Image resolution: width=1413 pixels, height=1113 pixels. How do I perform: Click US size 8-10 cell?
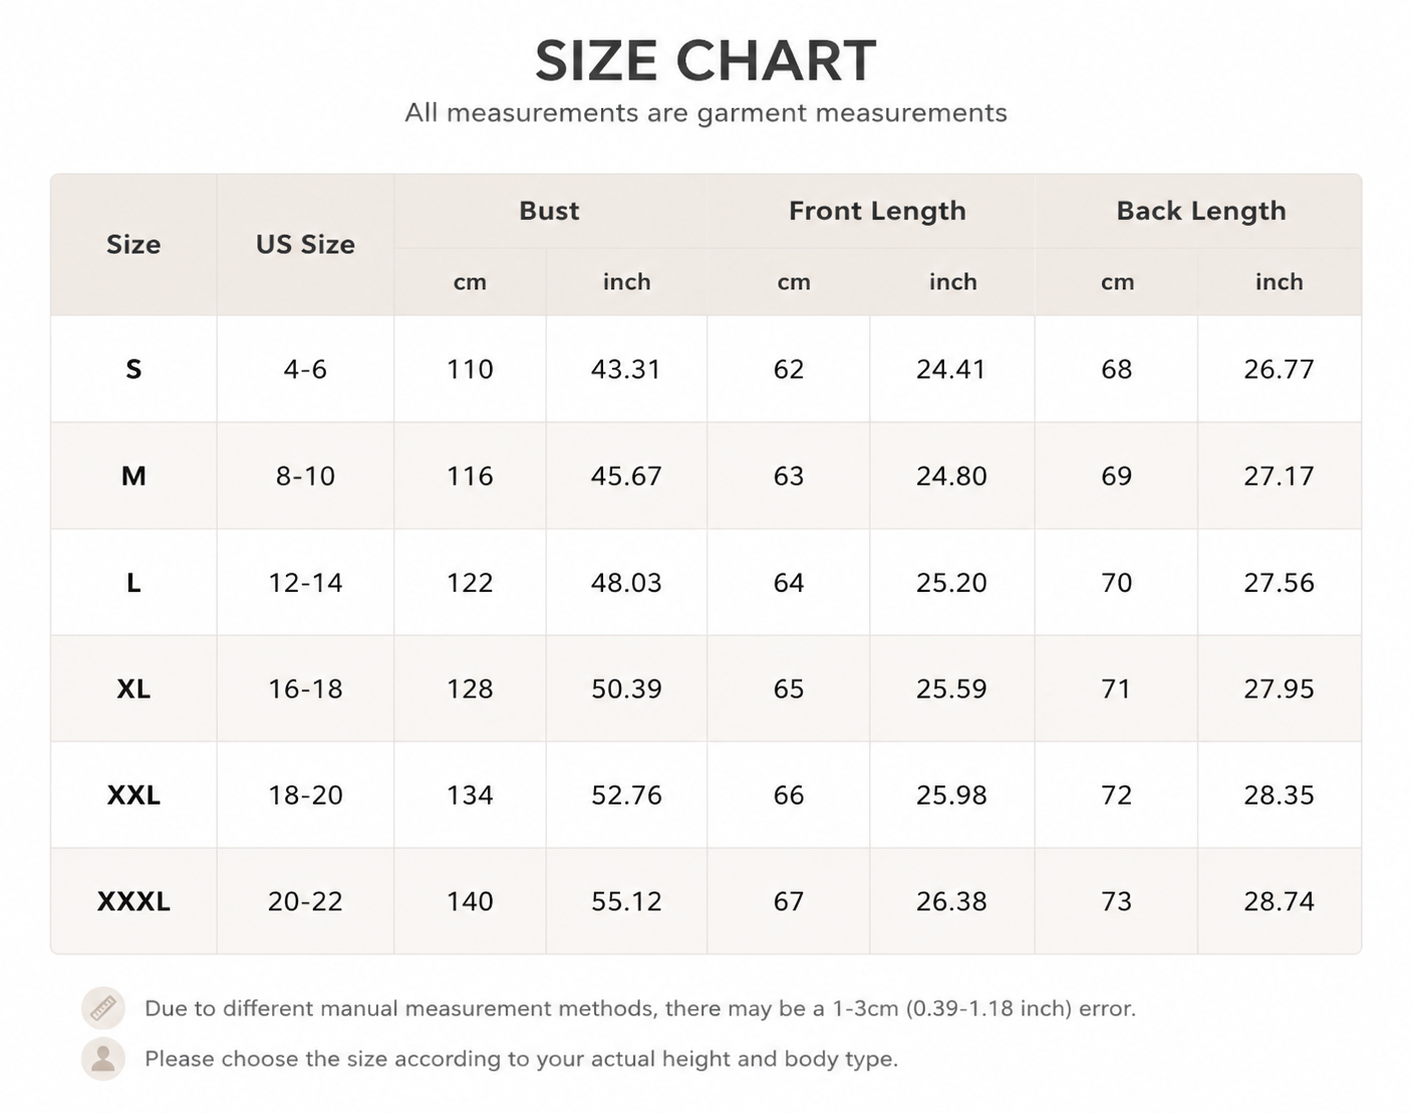pos(305,476)
